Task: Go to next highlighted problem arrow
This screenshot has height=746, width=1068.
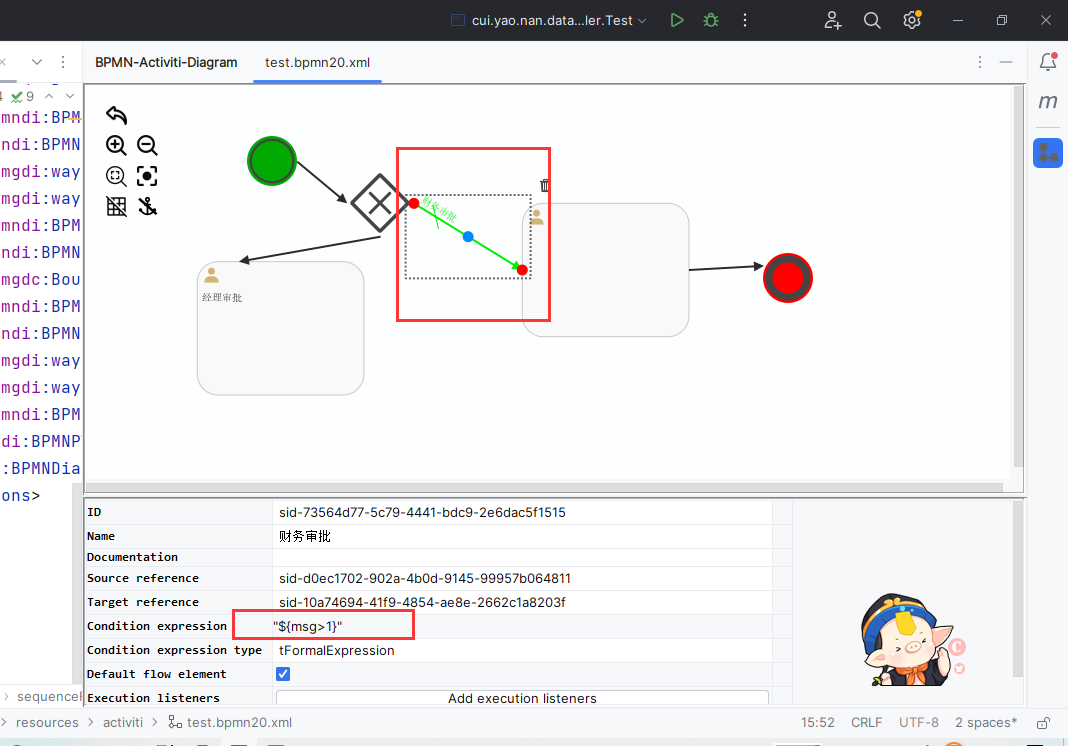Action: point(69,96)
